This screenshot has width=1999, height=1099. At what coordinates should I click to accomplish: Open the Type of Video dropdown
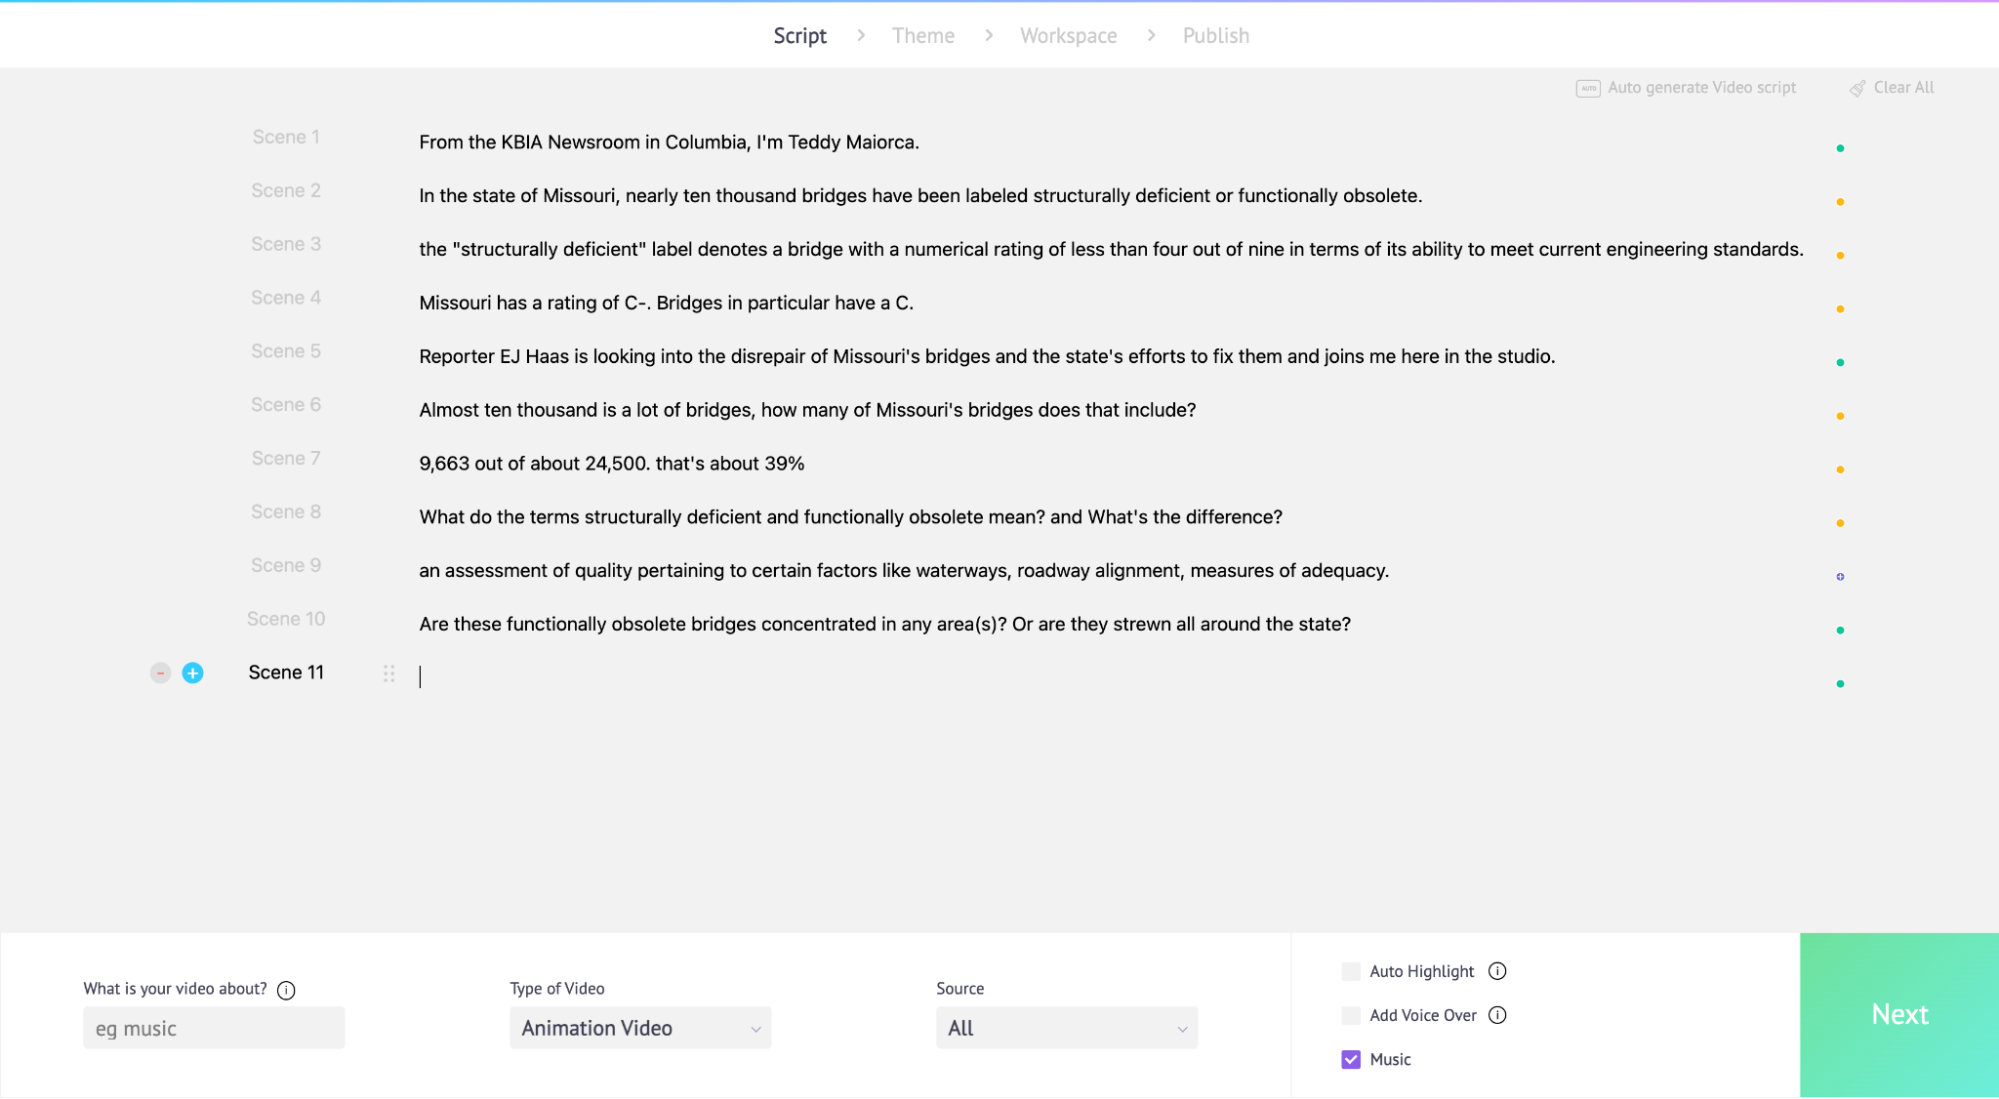coord(640,1028)
